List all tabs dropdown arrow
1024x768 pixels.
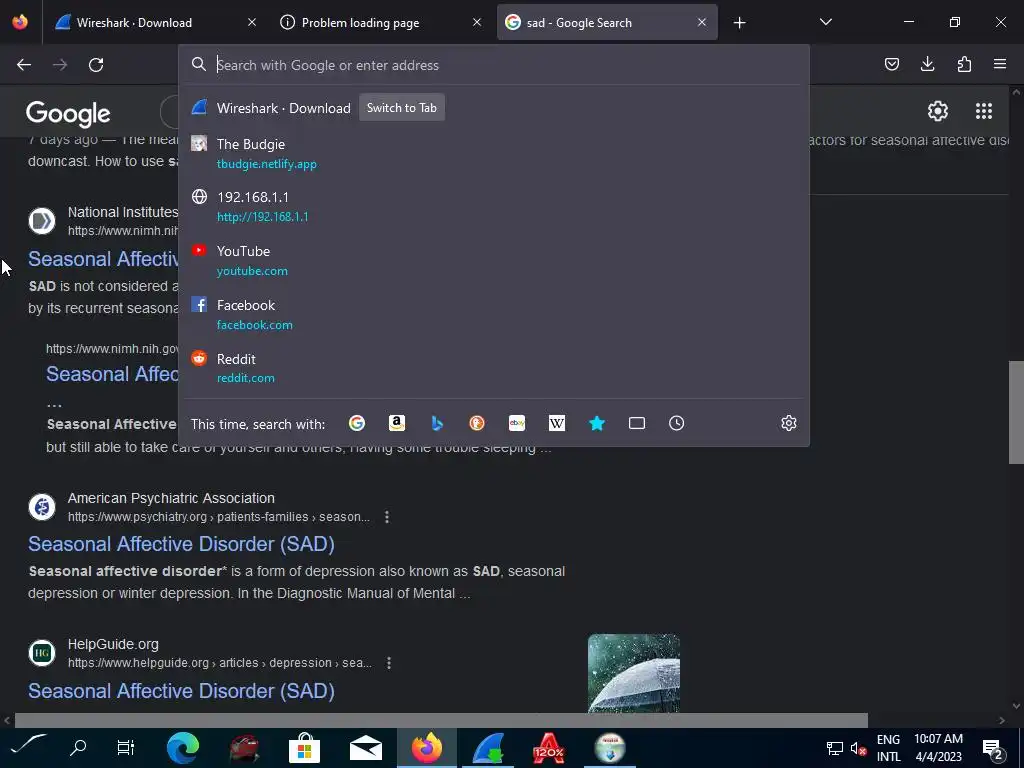coord(825,22)
